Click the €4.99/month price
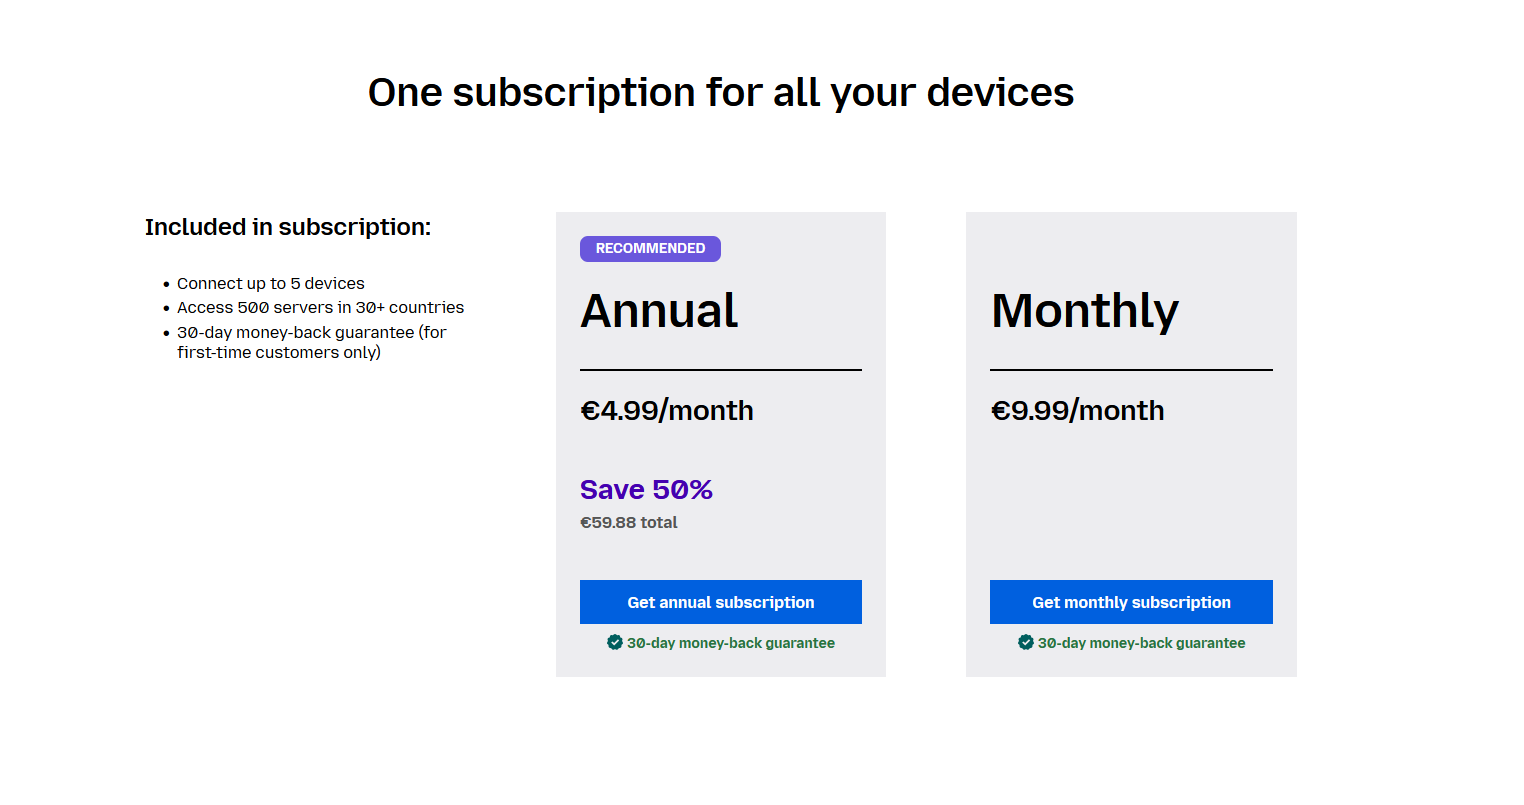The height and width of the screenshot is (805, 1524). [667, 411]
